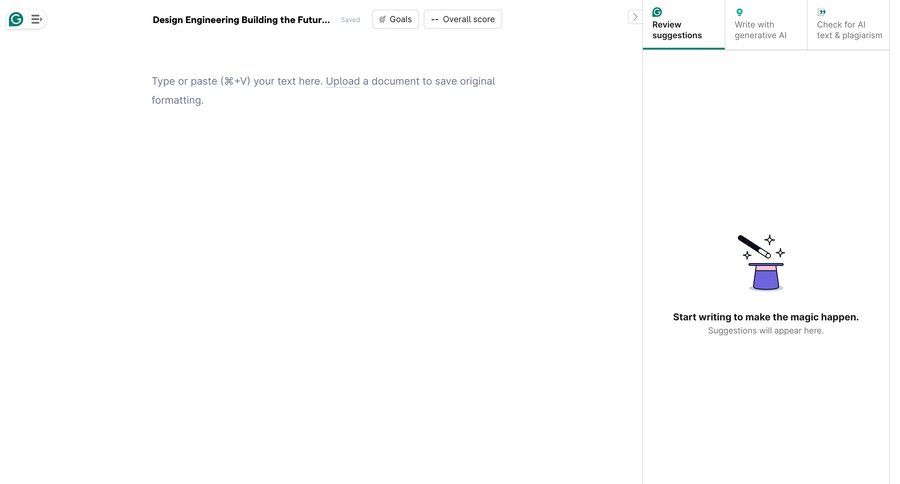Open Check for AI text & plagiarism tab
The height and width of the screenshot is (484, 900).
848,25
